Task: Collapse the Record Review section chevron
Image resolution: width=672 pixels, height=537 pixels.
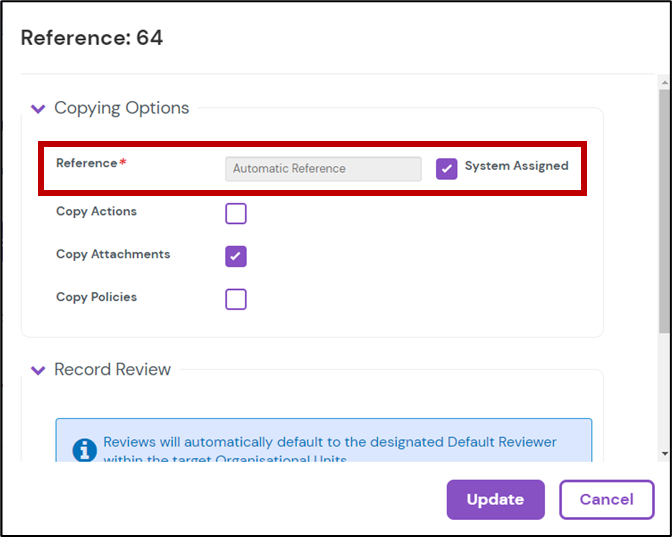Action: [38, 370]
